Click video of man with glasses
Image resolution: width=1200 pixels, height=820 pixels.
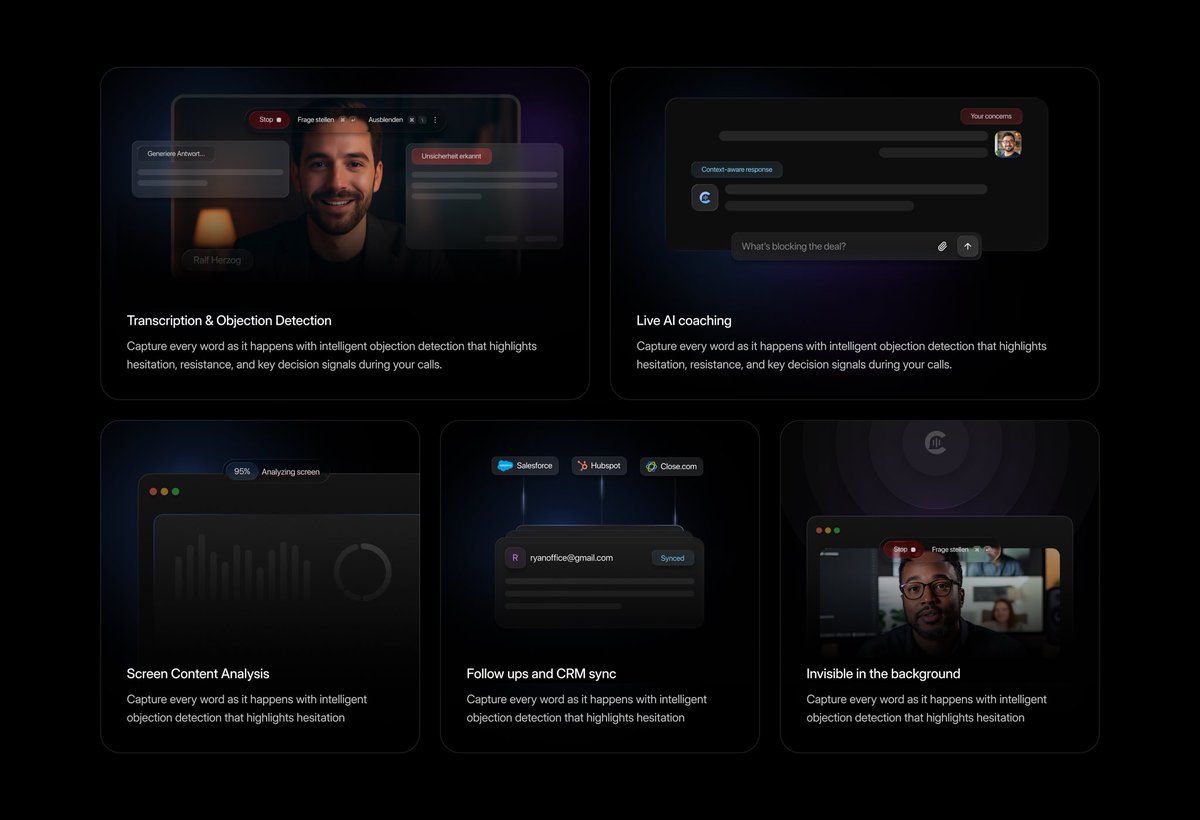pyautogui.click(x=939, y=601)
